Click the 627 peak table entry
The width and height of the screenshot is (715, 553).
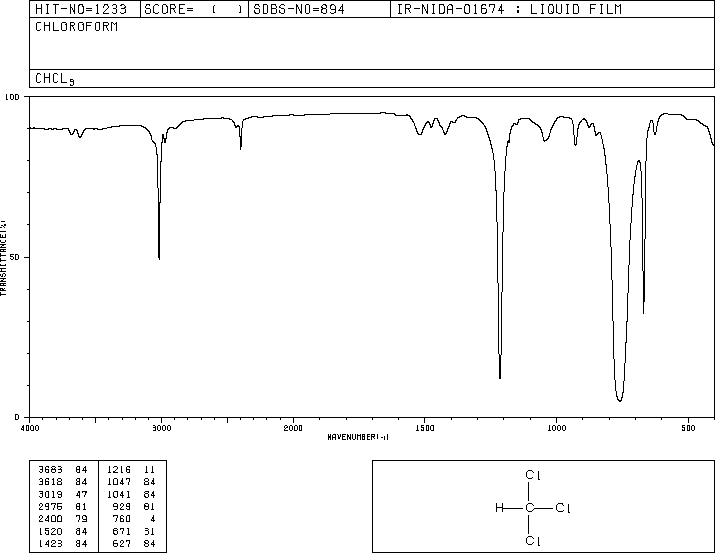pyautogui.click(x=122, y=544)
